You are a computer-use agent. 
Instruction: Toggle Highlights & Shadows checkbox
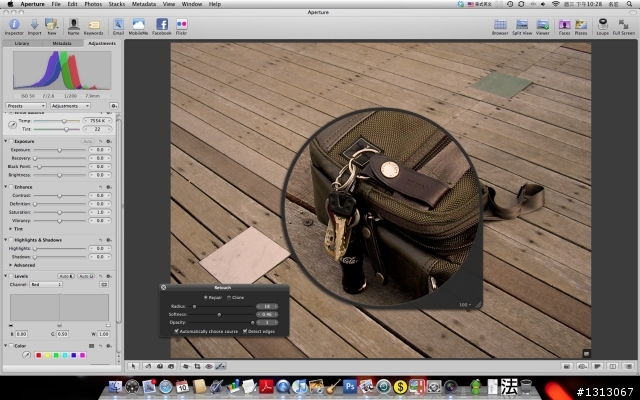coord(11,240)
